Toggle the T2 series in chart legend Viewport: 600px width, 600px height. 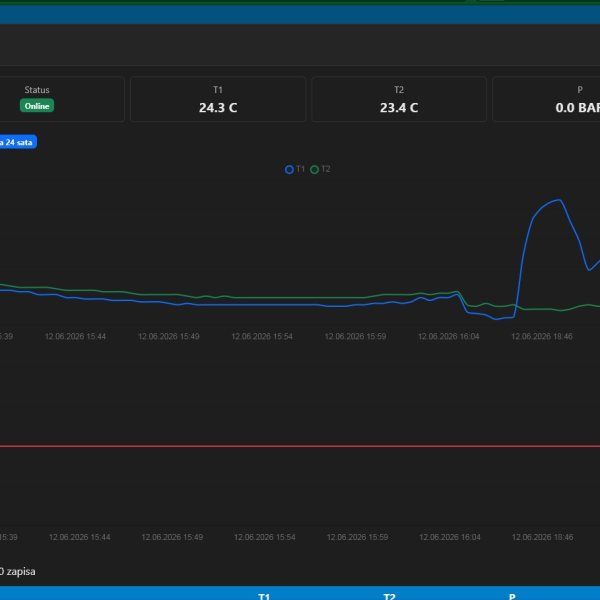tap(320, 169)
